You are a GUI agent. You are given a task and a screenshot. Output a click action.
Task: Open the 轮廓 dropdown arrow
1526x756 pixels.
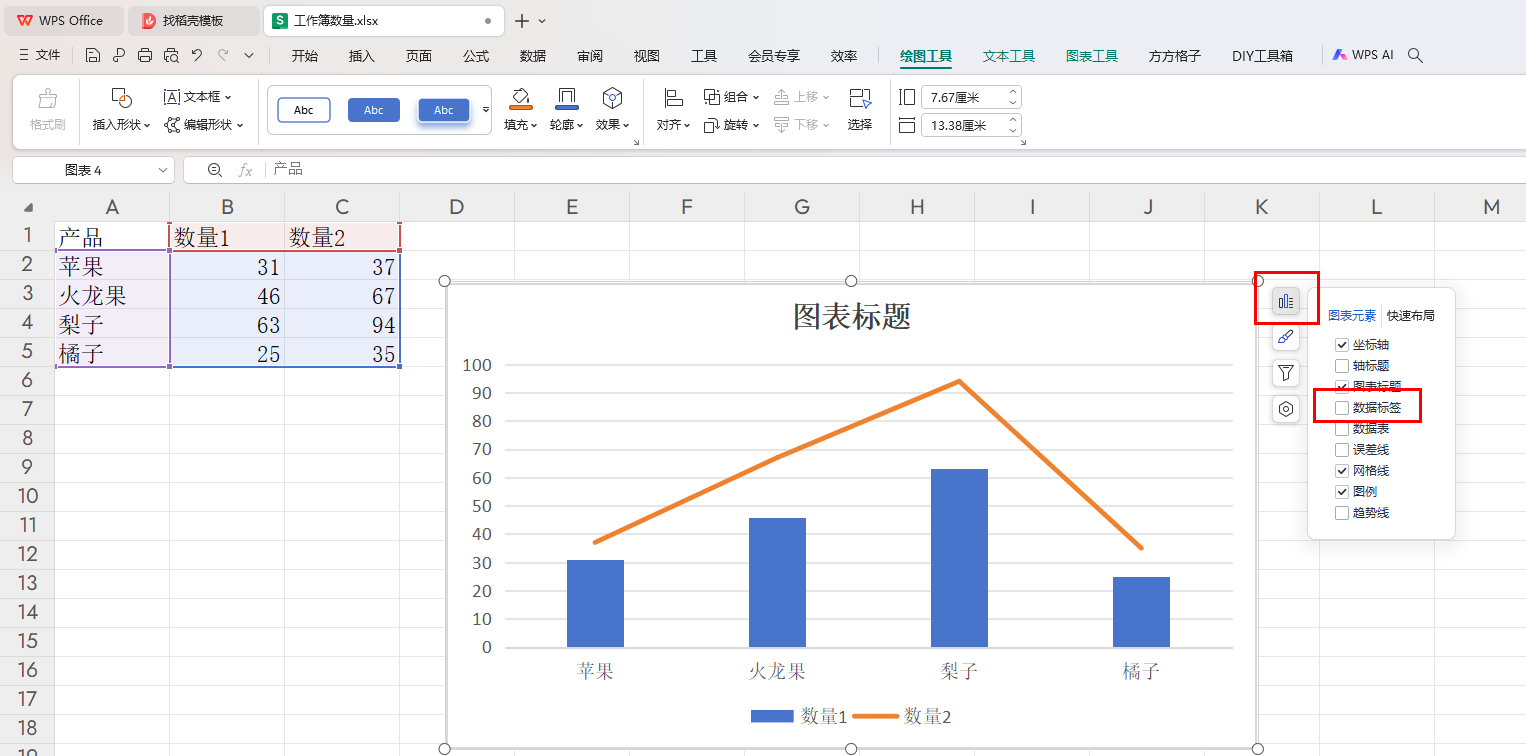pyautogui.click(x=580, y=126)
